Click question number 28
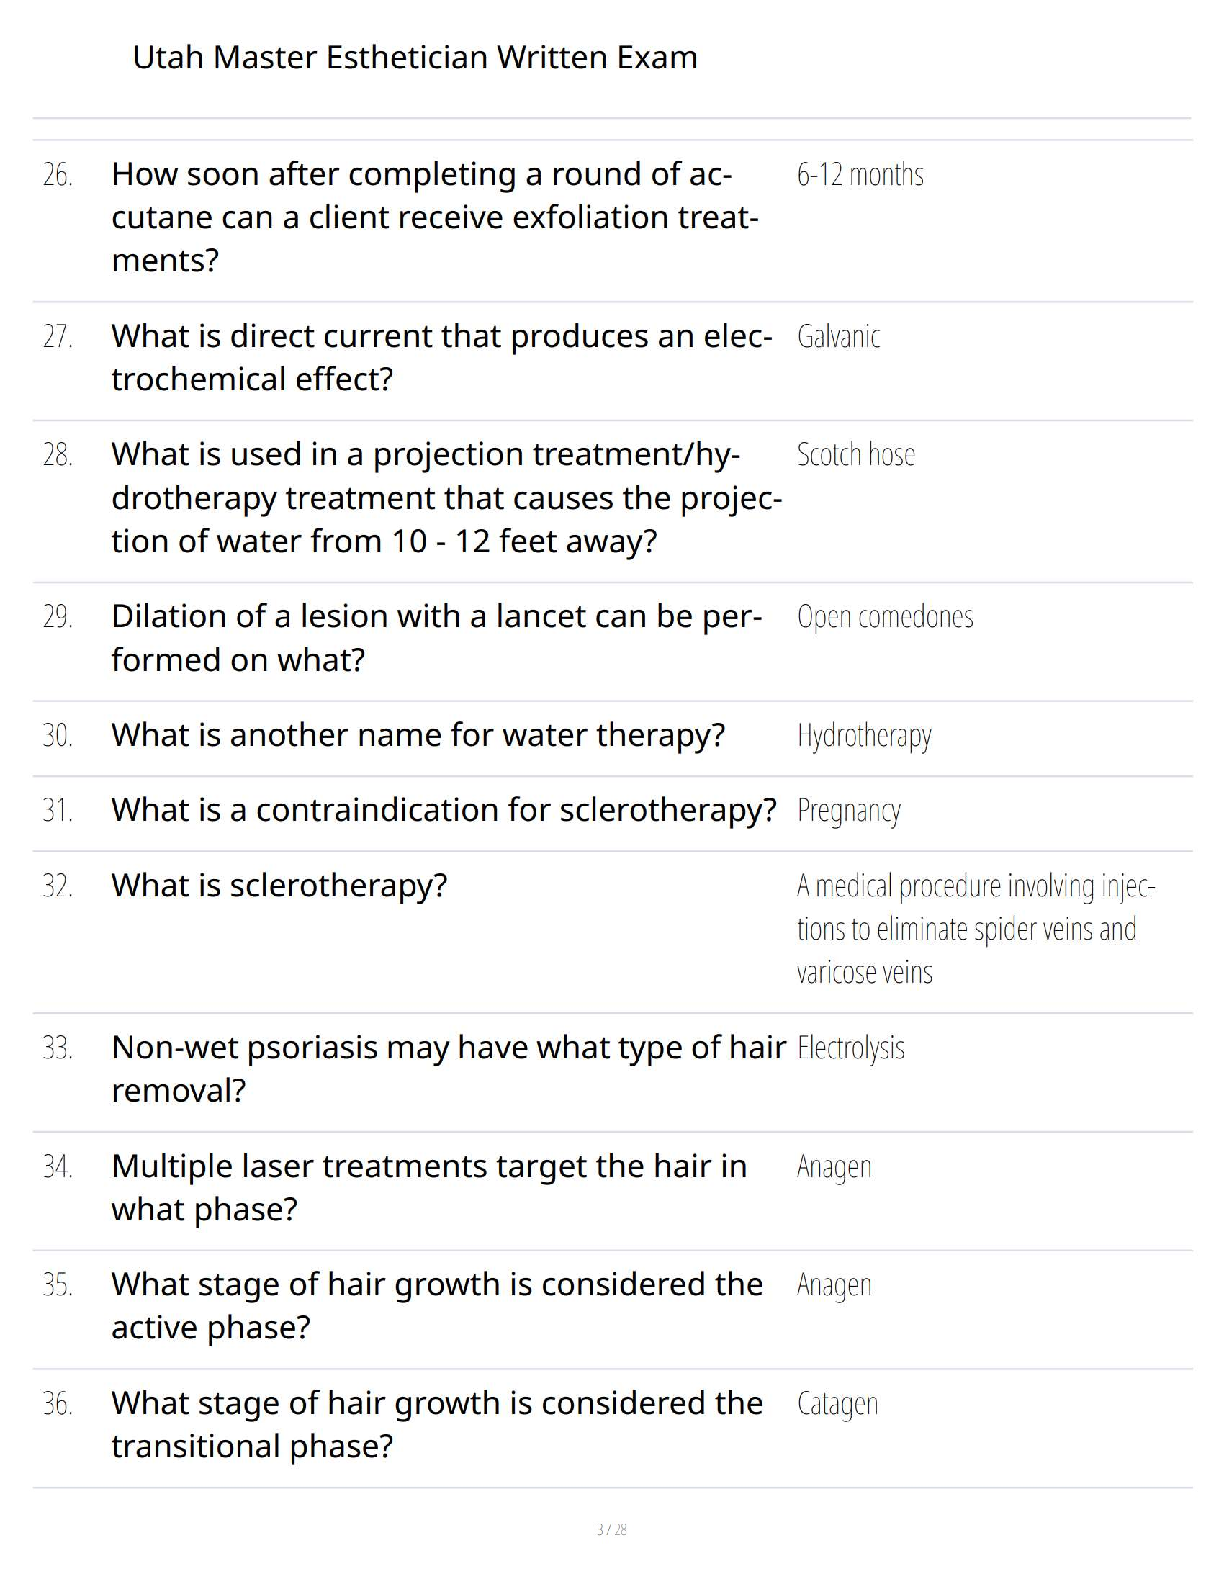 pyautogui.click(x=57, y=455)
